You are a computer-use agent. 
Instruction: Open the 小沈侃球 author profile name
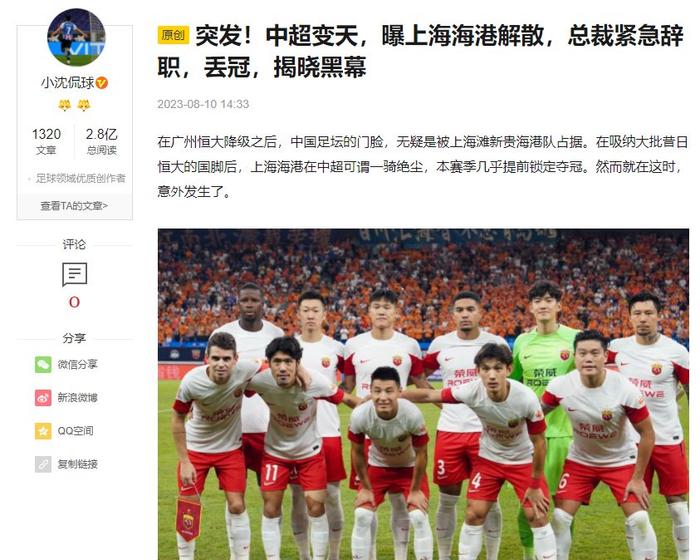coord(68,83)
